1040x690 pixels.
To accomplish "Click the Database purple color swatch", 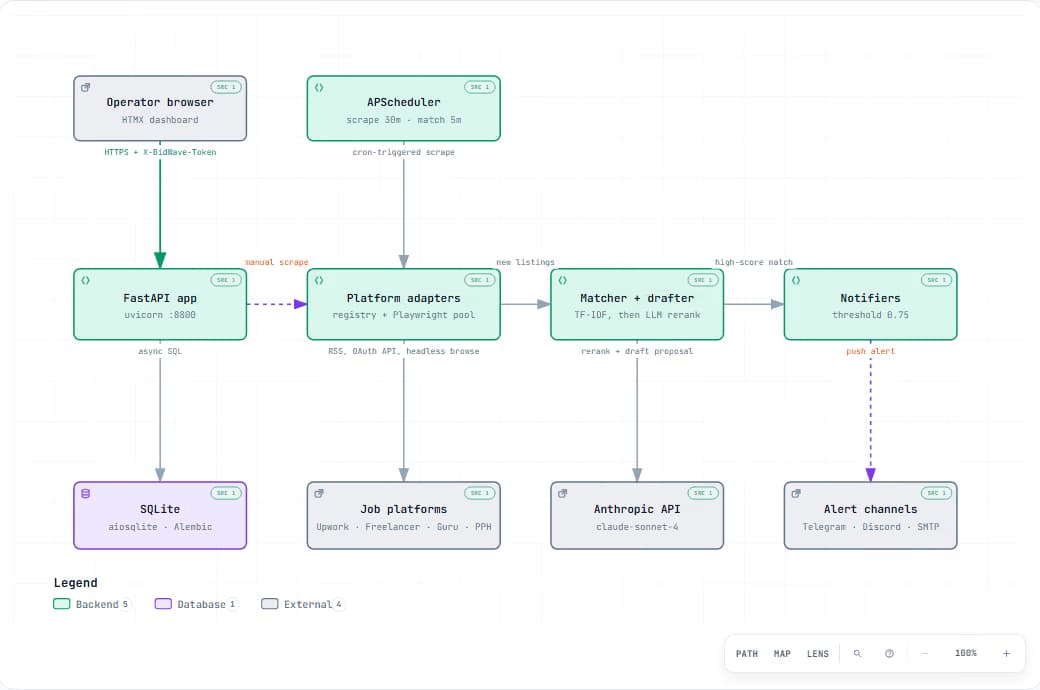I will tap(163, 604).
